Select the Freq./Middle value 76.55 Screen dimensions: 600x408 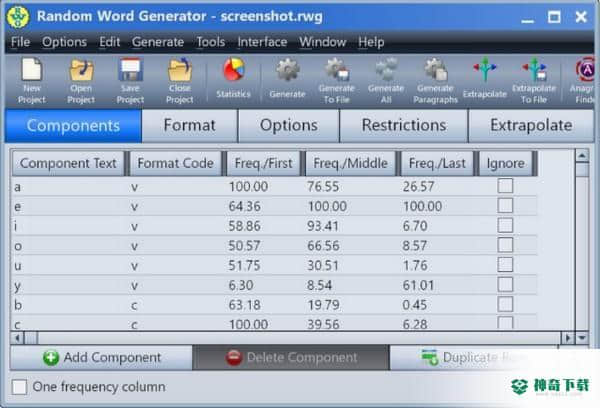(x=323, y=187)
